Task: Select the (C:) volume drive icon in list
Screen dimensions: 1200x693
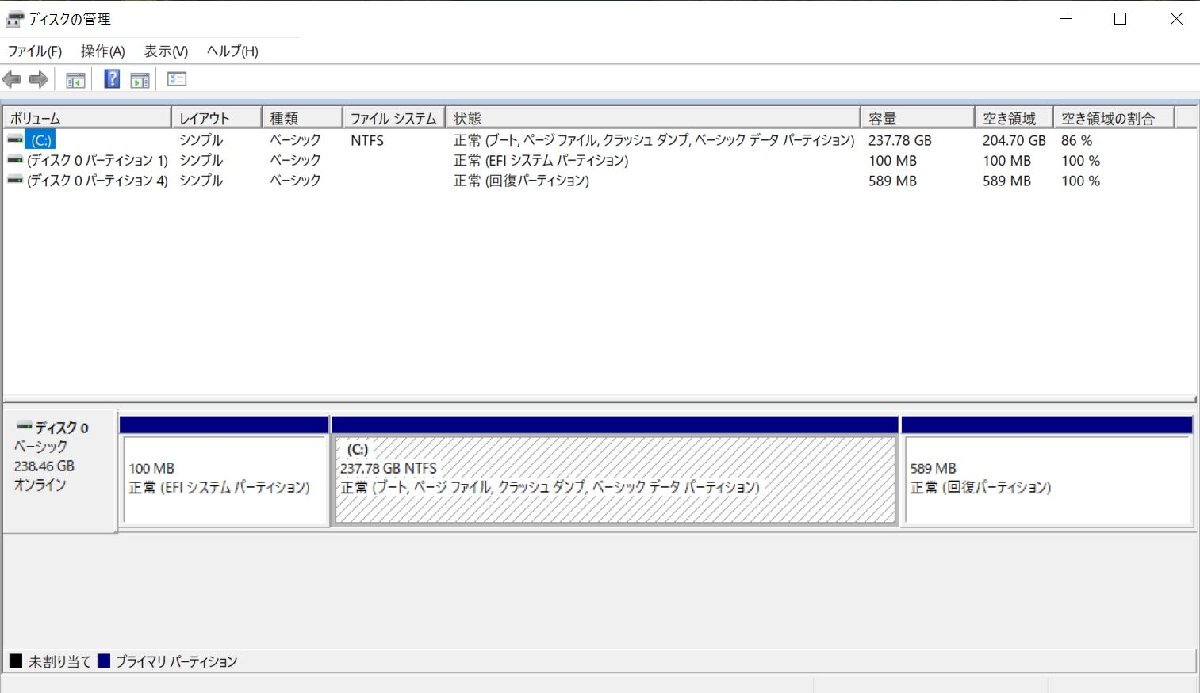Action: pos(14,140)
